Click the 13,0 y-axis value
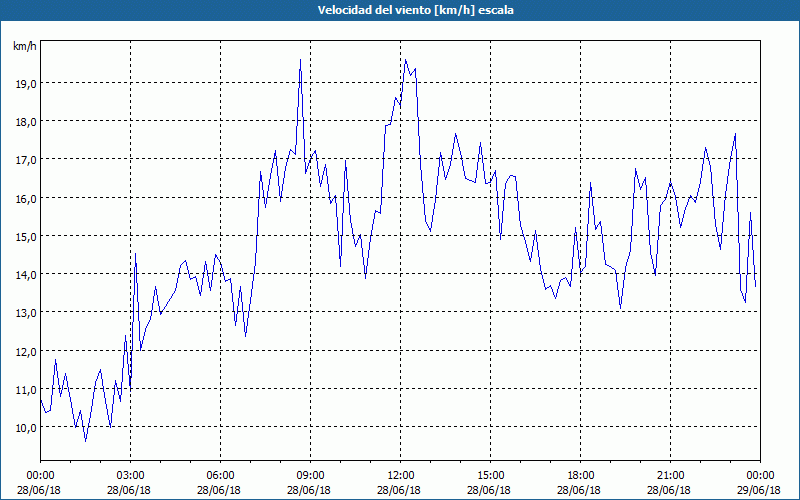 coord(26,313)
